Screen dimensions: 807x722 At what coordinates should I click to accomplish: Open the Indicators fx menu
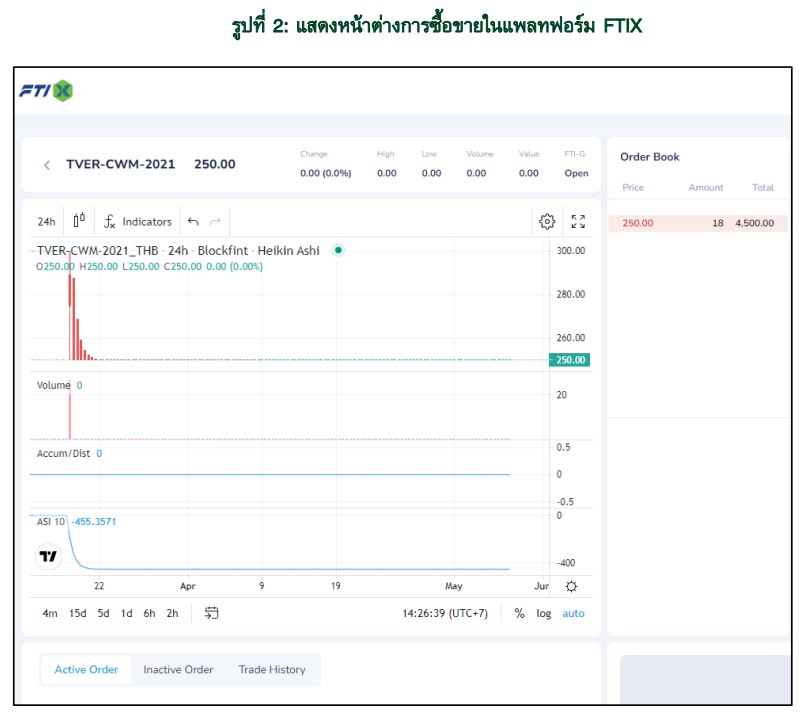pos(138,222)
